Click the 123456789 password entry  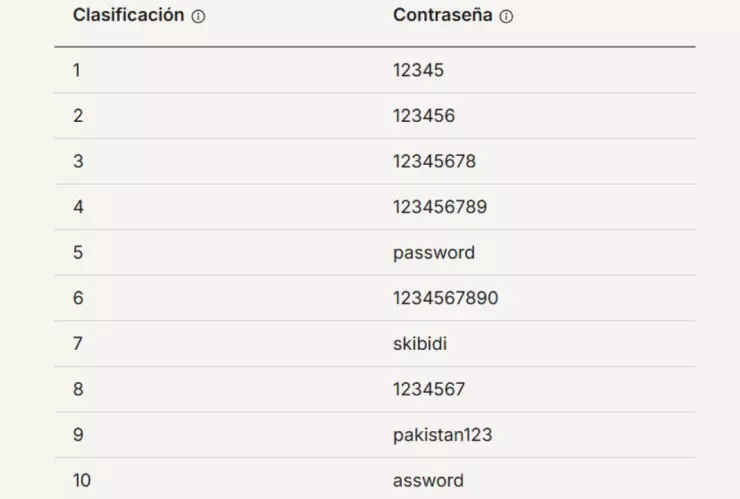pyautogui.click(x=440, y=207)
